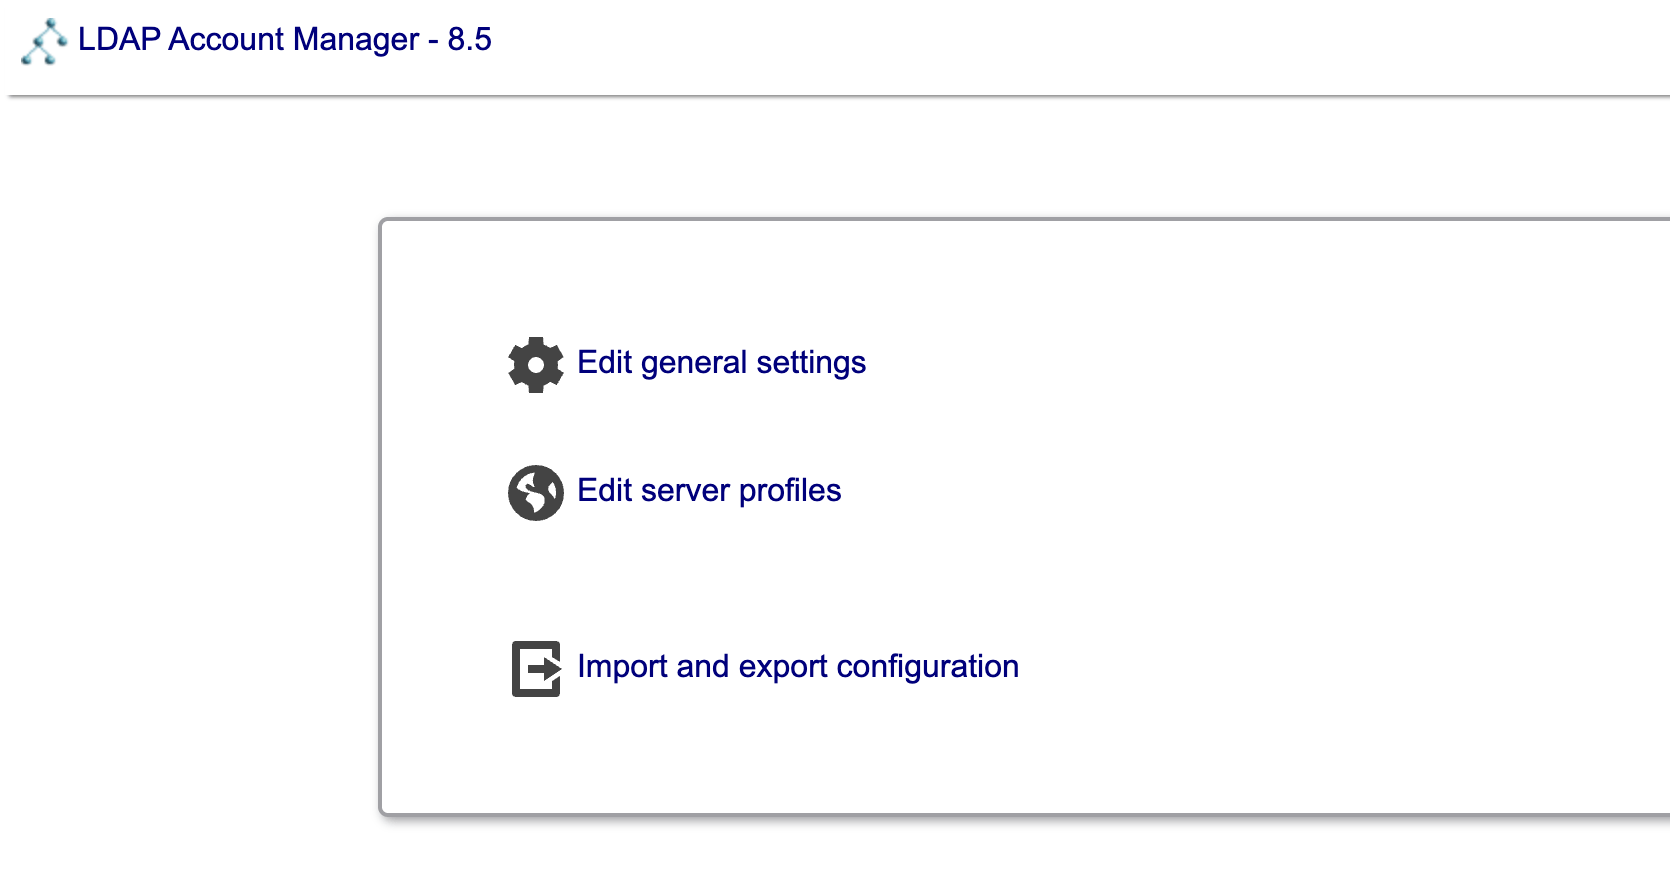Click the globe icon for server profiles
The width and height of the screenshot is (1670, 888).
536,492
